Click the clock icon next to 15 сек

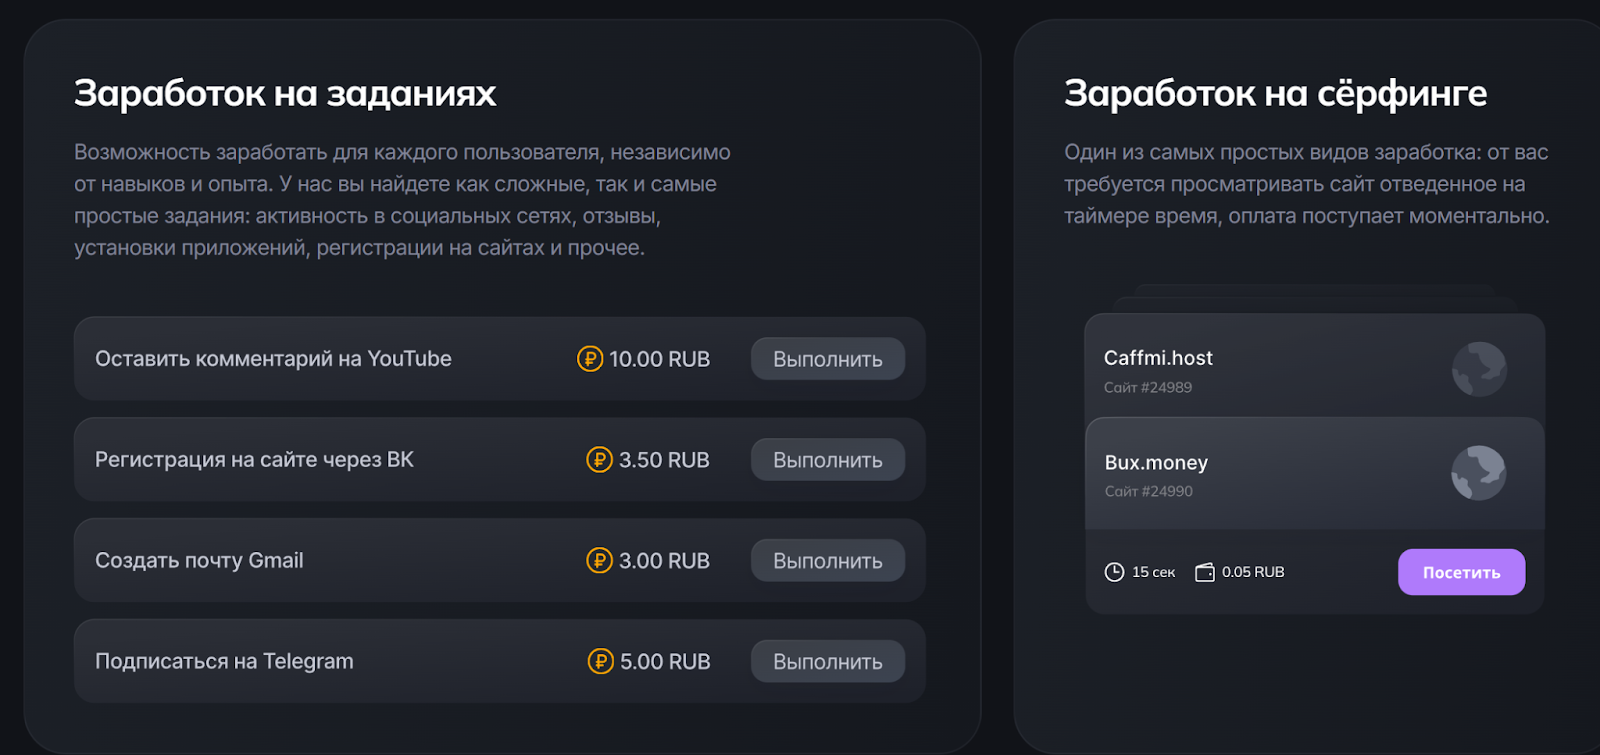(x=1114, y=572)
